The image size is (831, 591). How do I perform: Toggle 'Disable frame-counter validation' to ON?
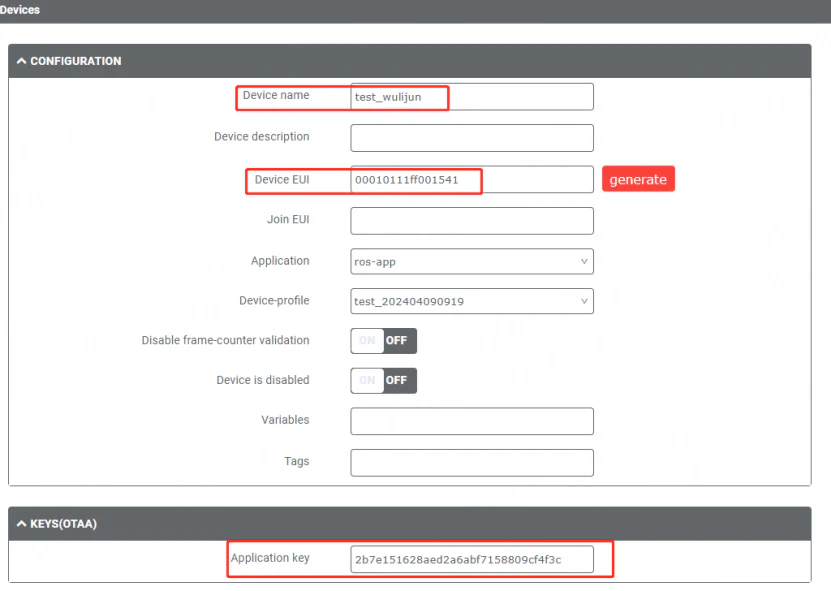click(x=367, y=340)
